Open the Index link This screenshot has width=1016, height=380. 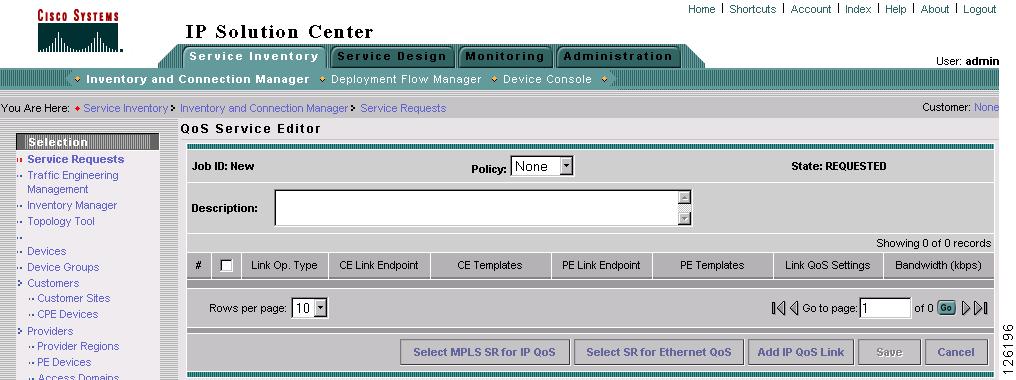click(x=858, y=9)
